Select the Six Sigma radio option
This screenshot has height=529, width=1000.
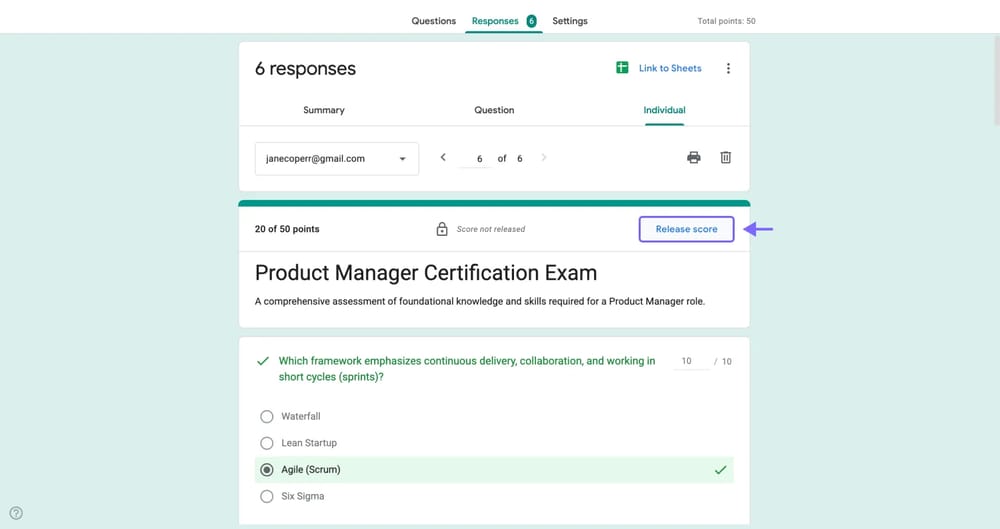pos(267,496)
